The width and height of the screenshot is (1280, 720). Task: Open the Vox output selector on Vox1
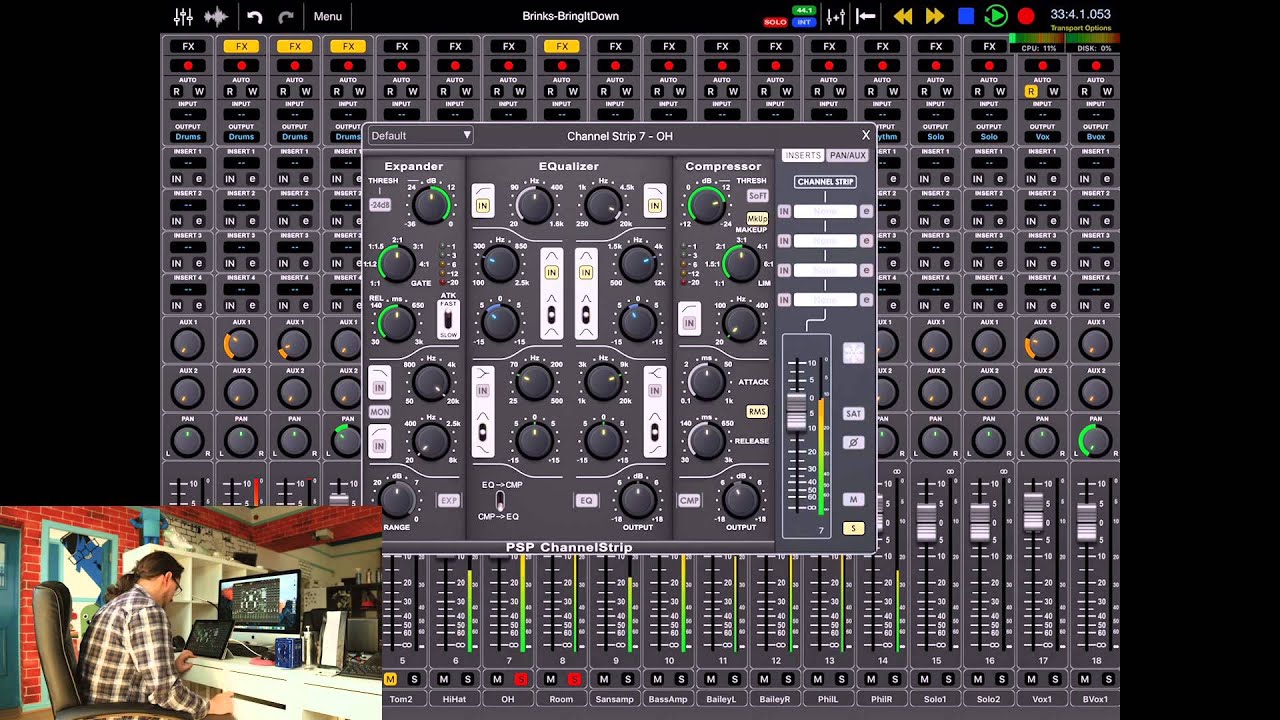click(x=1043, y=137)
